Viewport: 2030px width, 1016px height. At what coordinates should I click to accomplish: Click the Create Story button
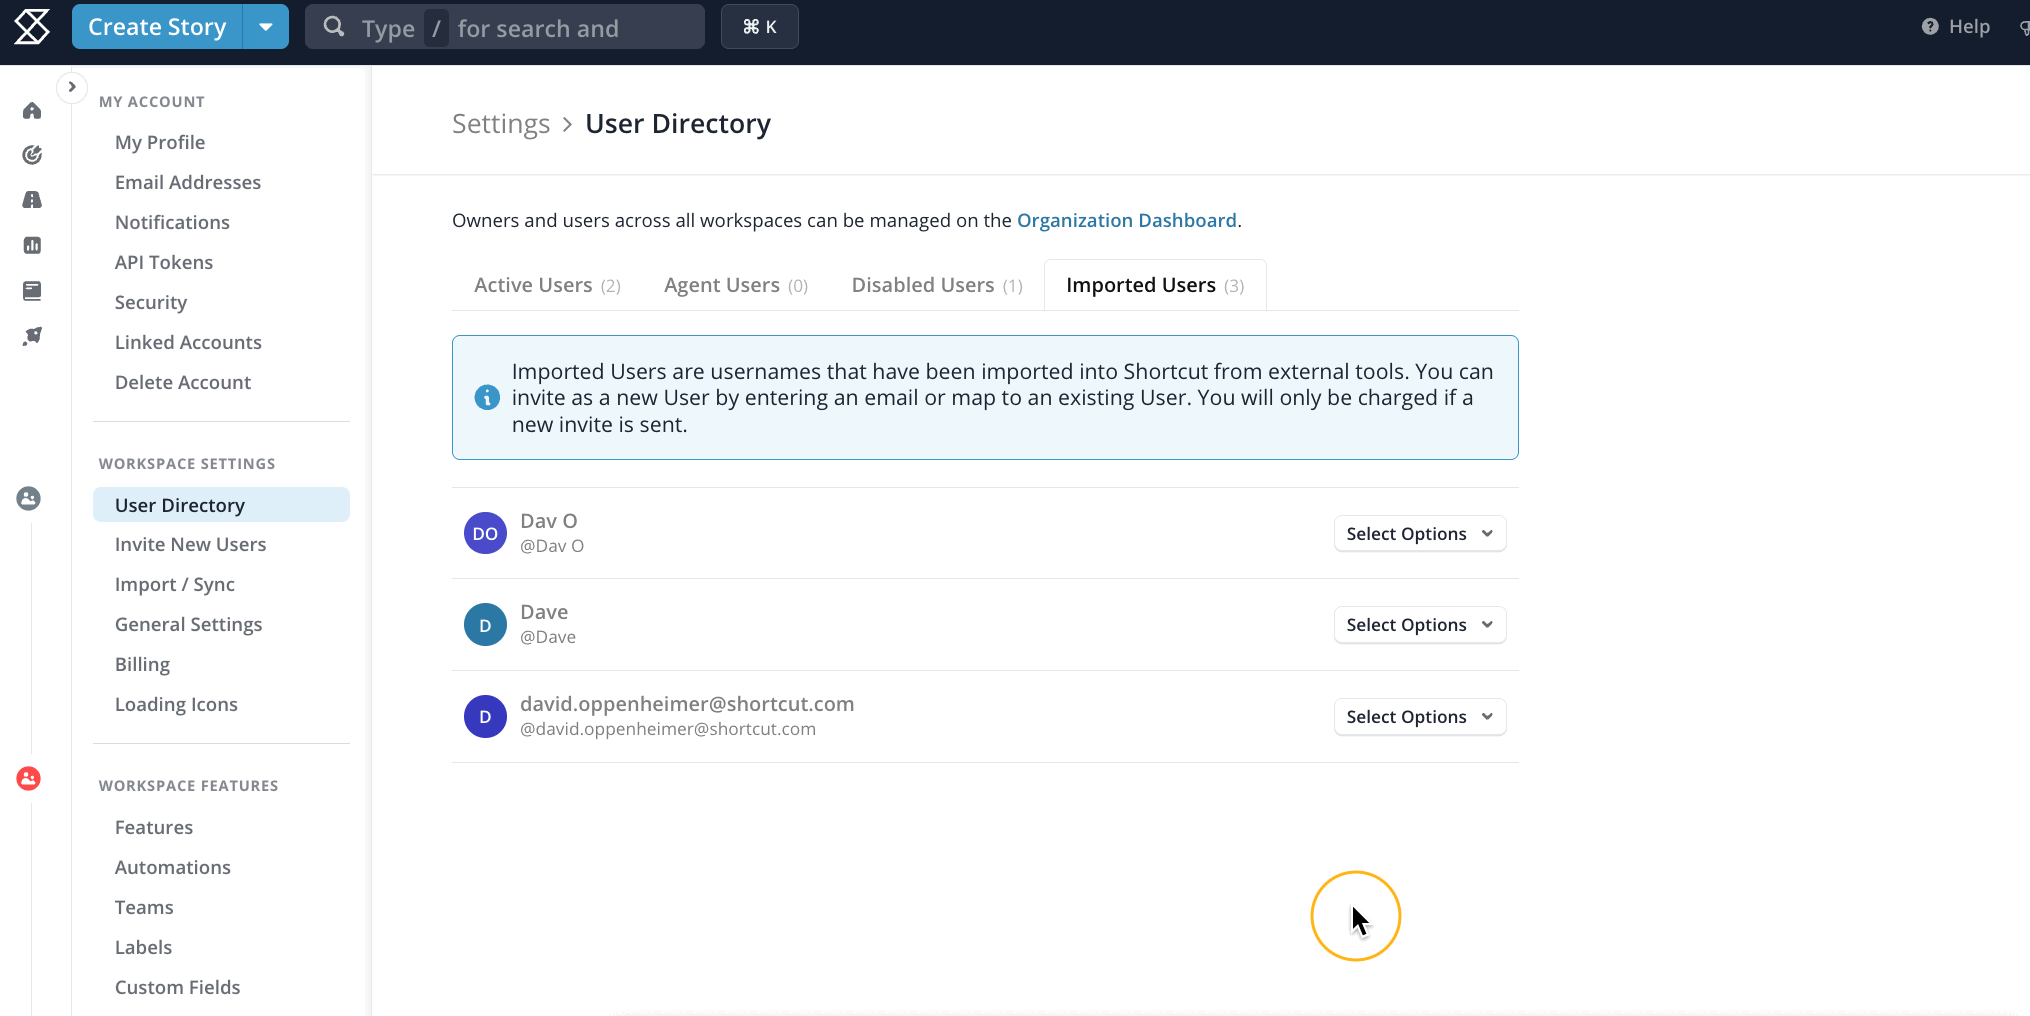coord(157,27)
